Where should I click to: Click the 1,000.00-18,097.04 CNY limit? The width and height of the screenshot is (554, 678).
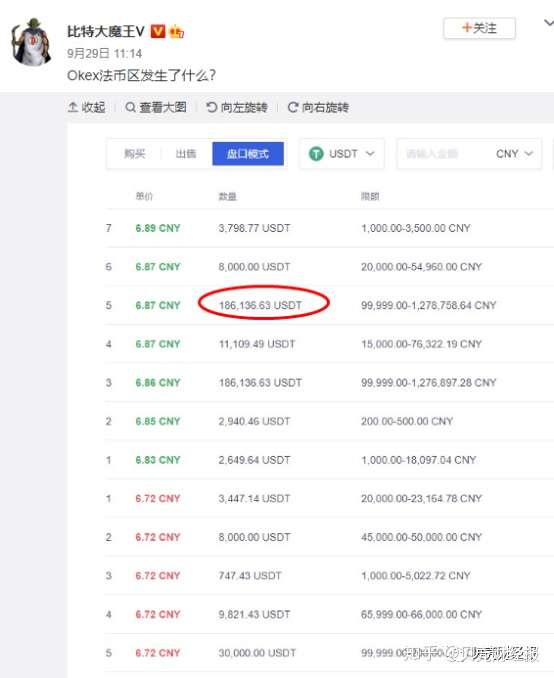click(419, 460)
